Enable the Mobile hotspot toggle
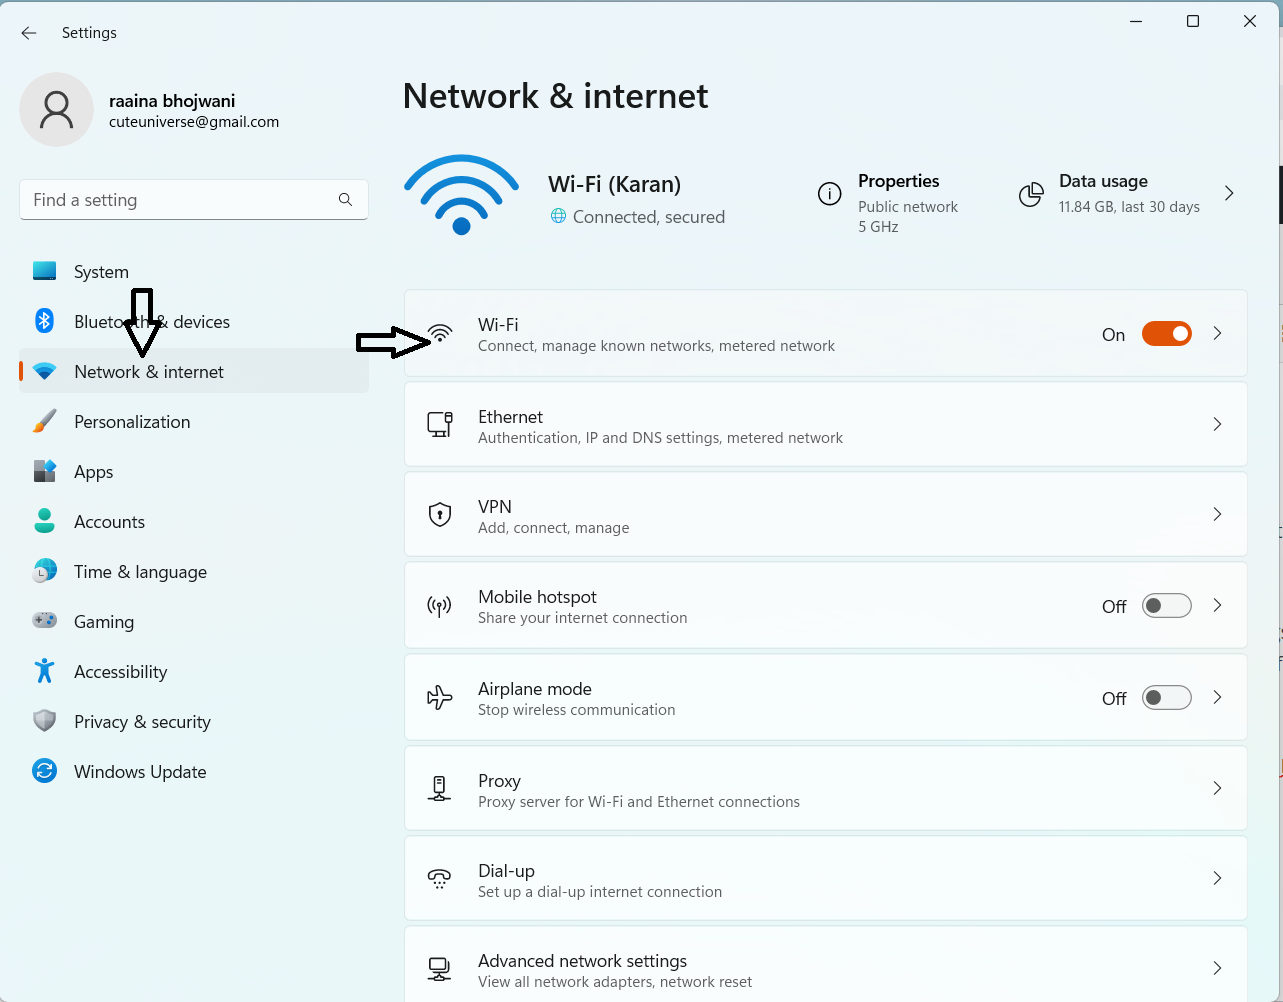The width and height of the screenshot is (1283, 1002). click(x=1166, y=606)
